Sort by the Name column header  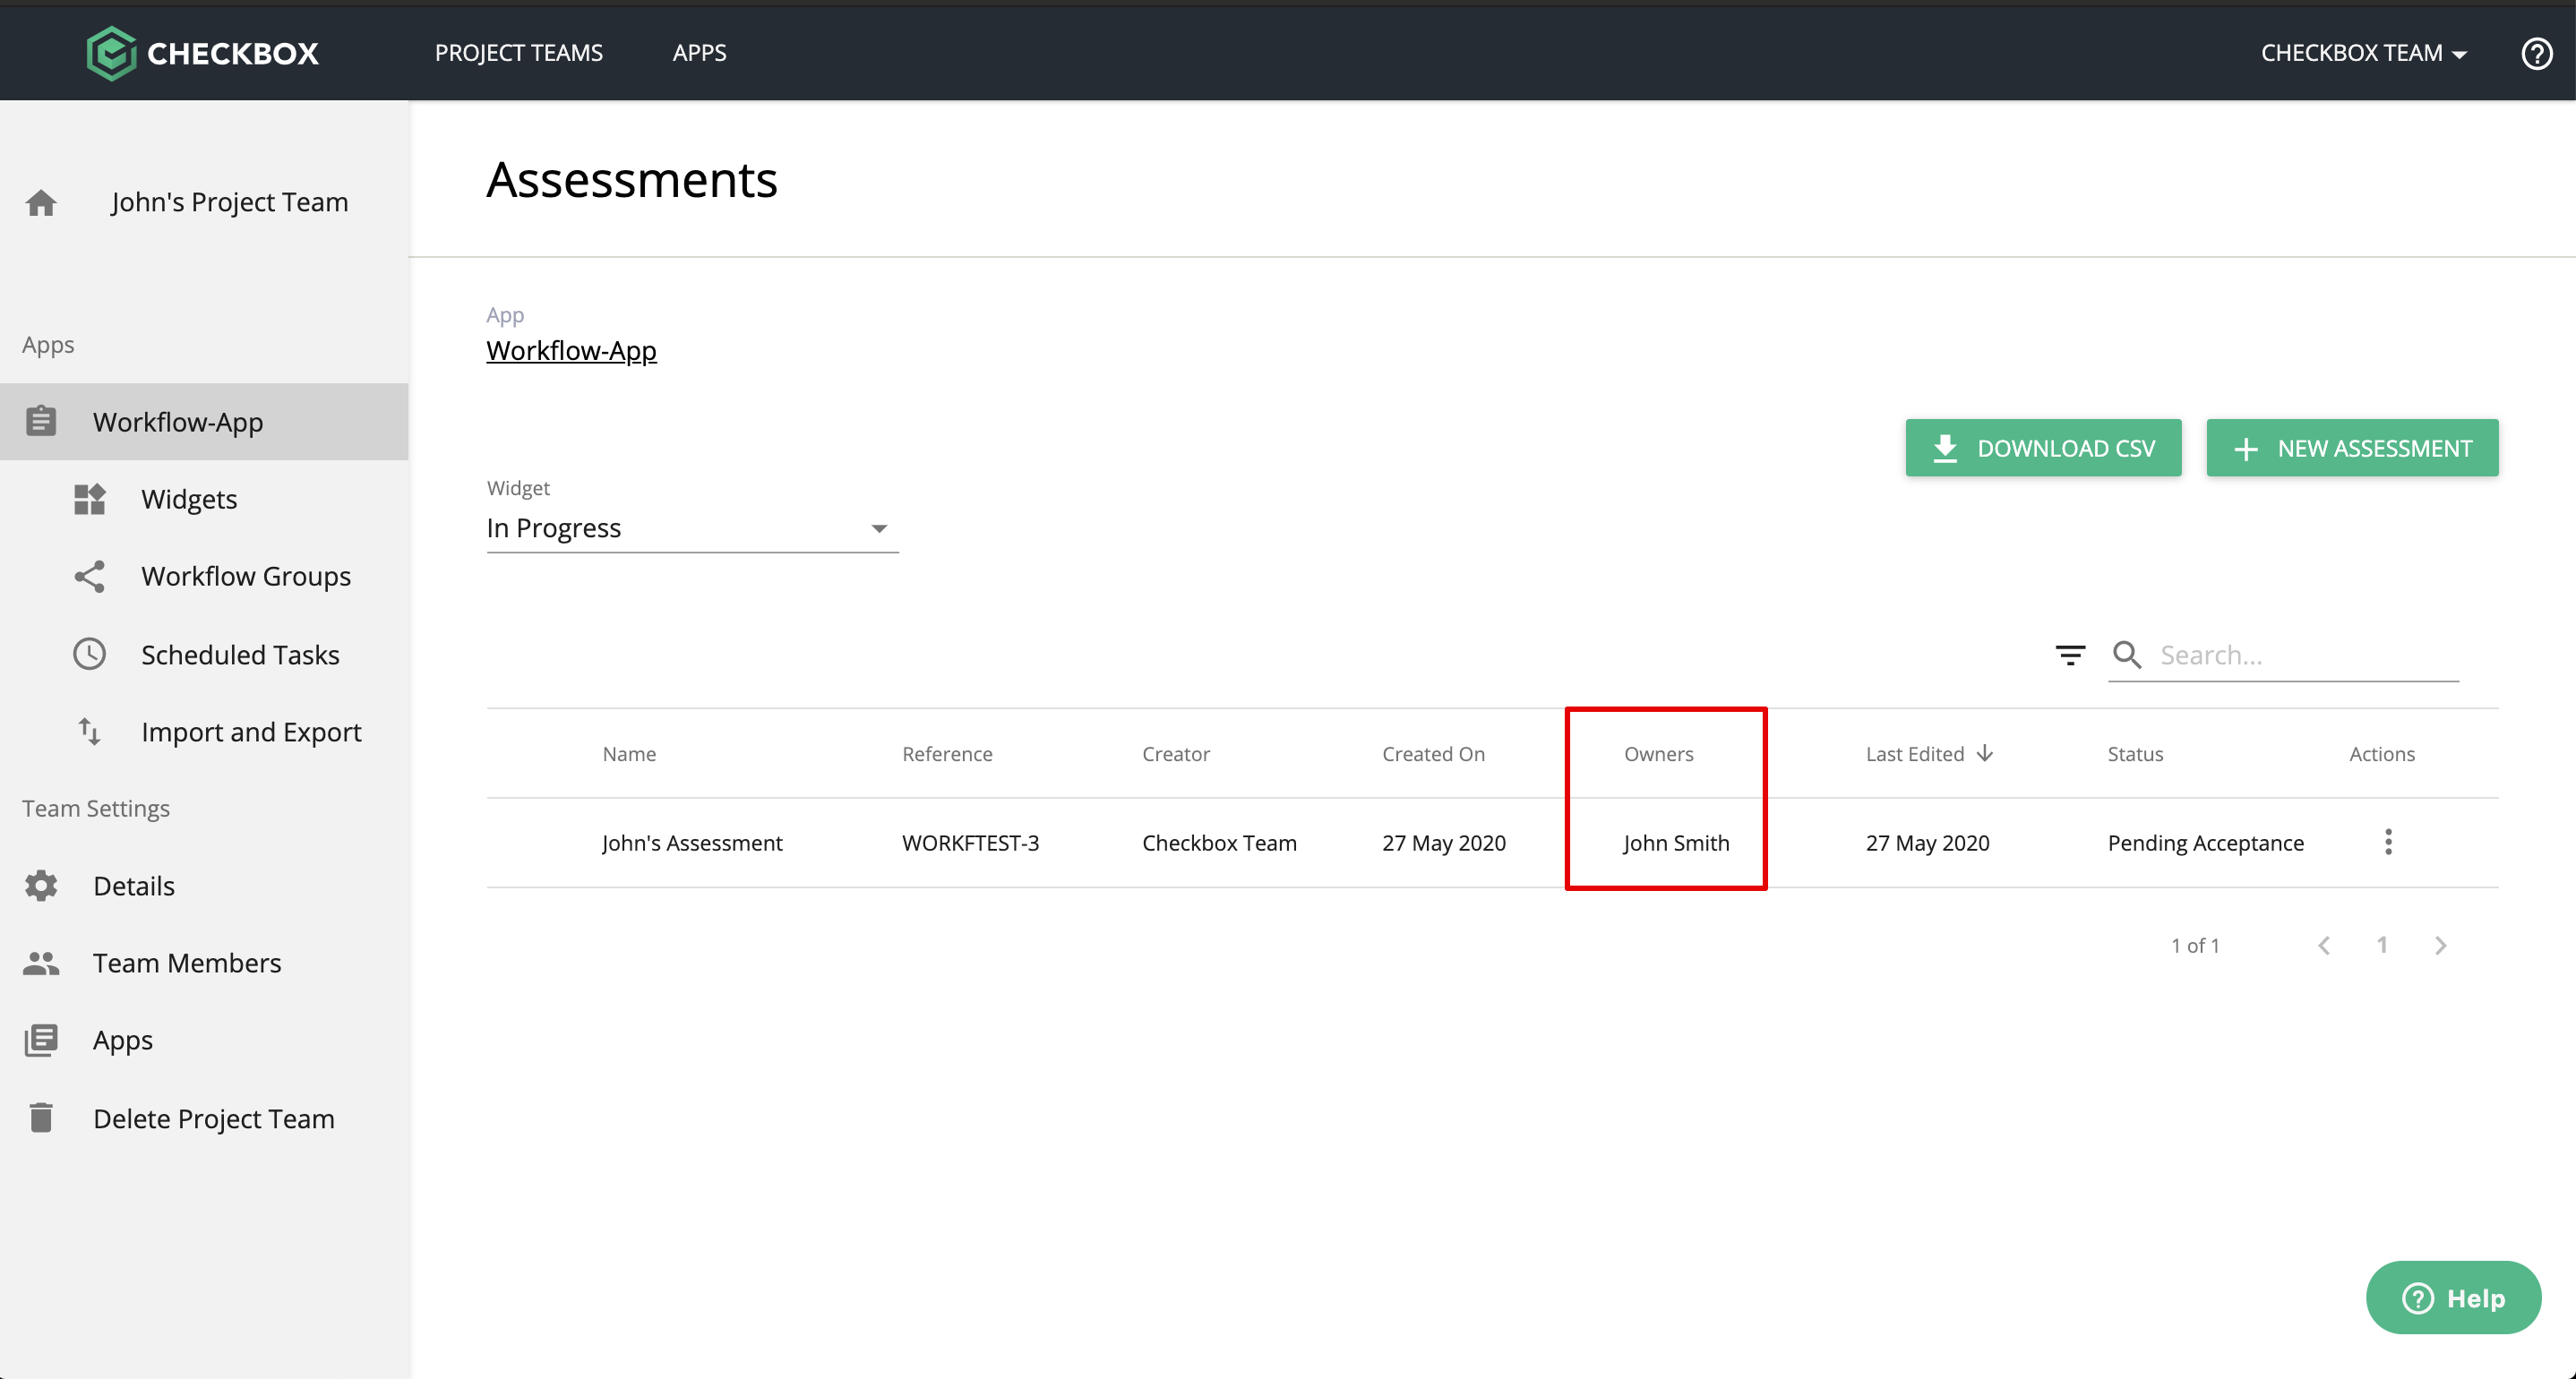click(x=629, y=754)
